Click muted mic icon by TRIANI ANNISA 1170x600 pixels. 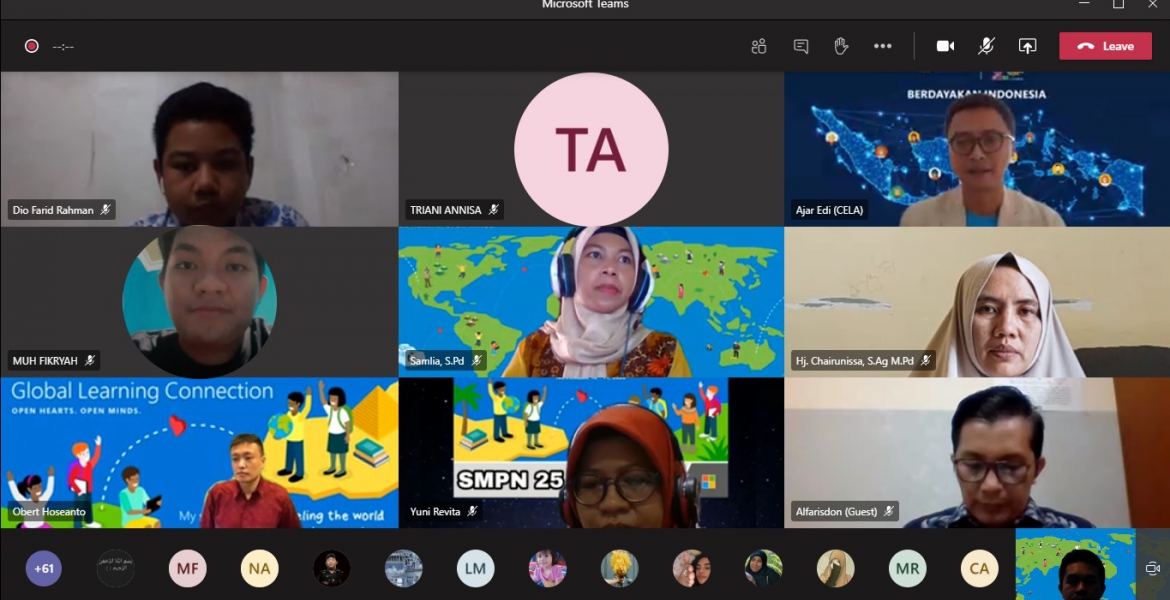point(493,210)
